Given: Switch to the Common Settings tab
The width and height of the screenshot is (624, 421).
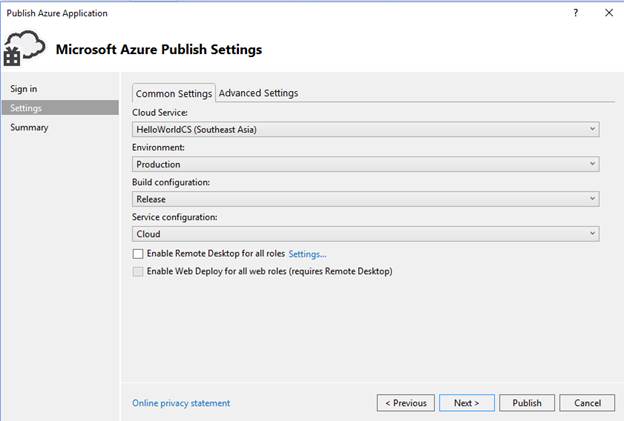Looking at the screenshot, I should click(x=174, y=94).
